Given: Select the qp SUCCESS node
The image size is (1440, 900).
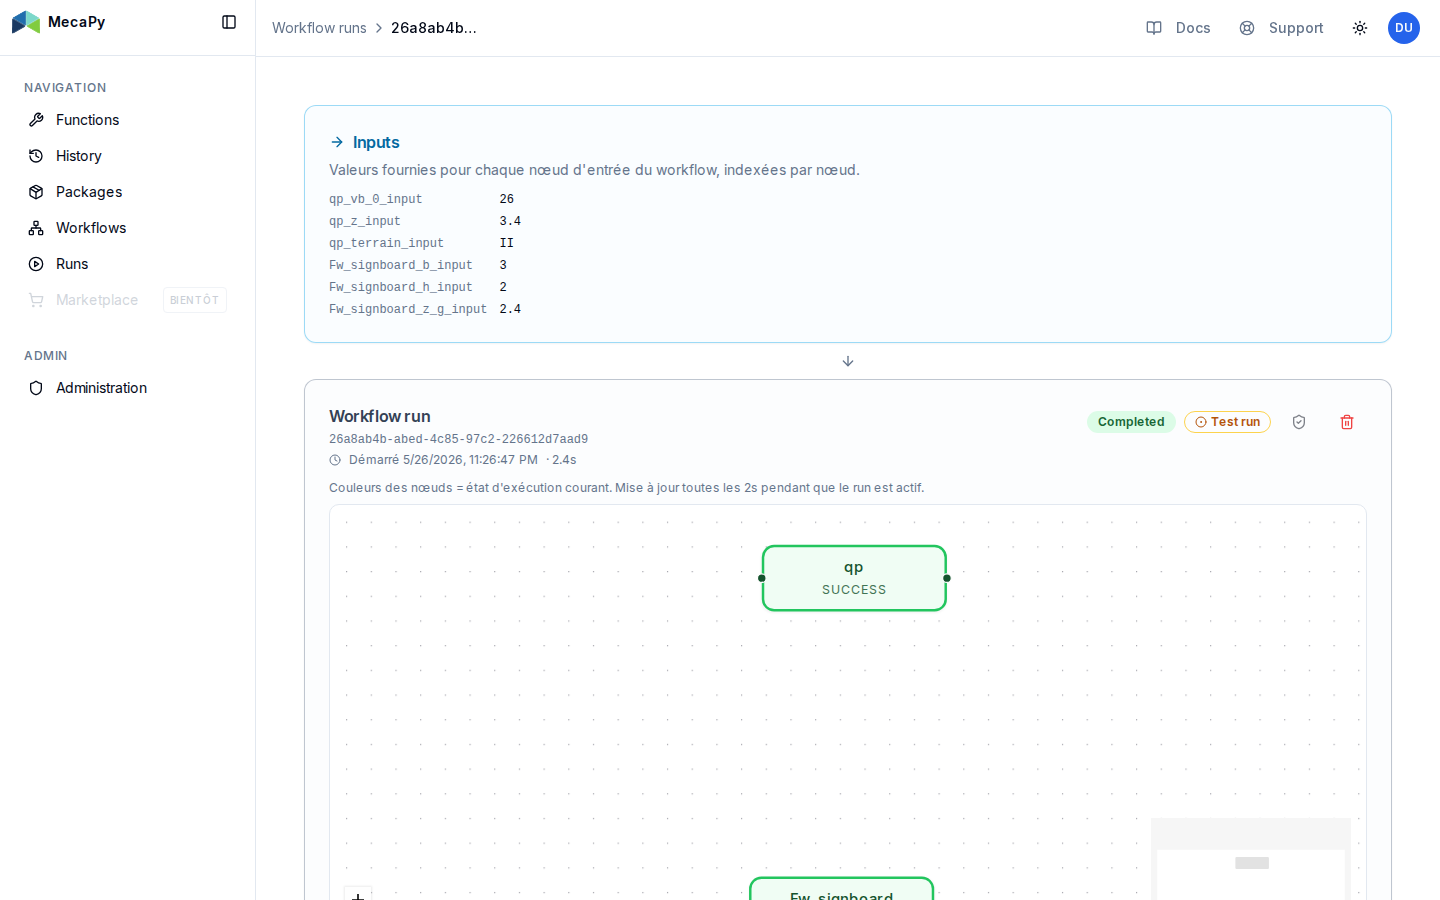Looking at the screenshot, I should coord(854,578).
